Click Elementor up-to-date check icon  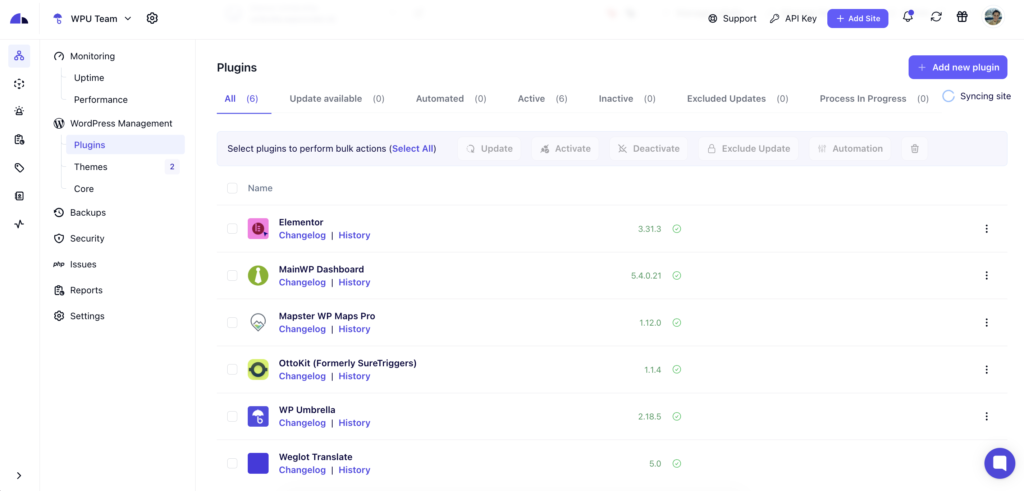677,229
